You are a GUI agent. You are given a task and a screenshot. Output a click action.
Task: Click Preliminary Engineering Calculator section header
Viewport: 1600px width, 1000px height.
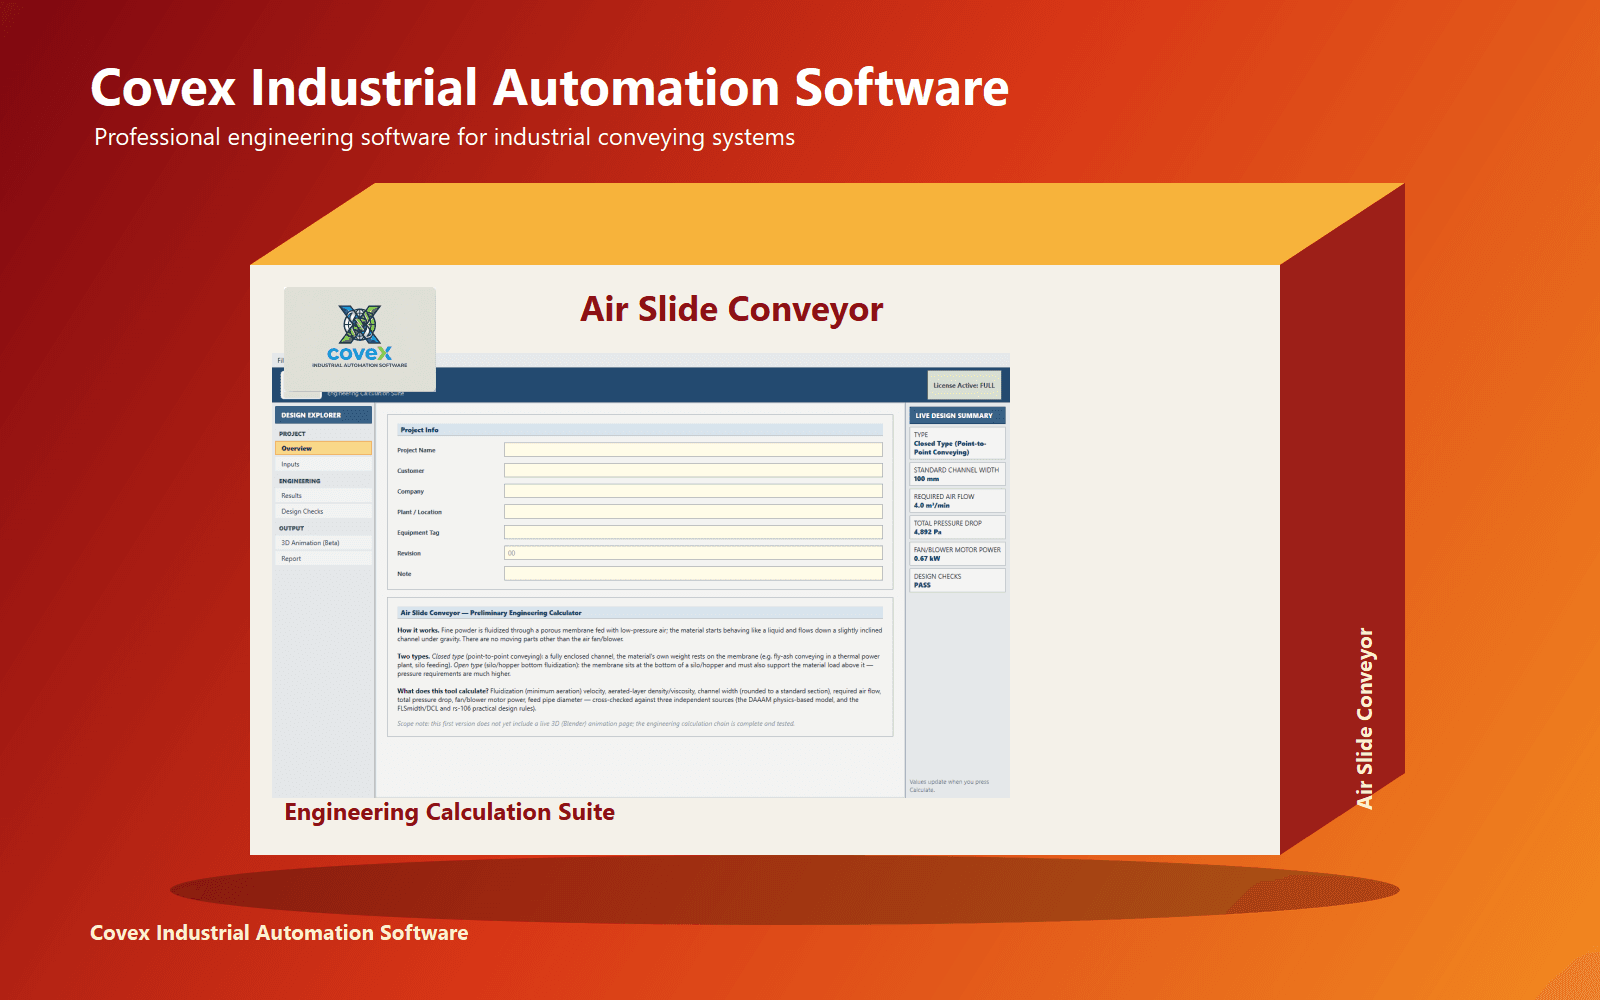click(x=640, y=613)
